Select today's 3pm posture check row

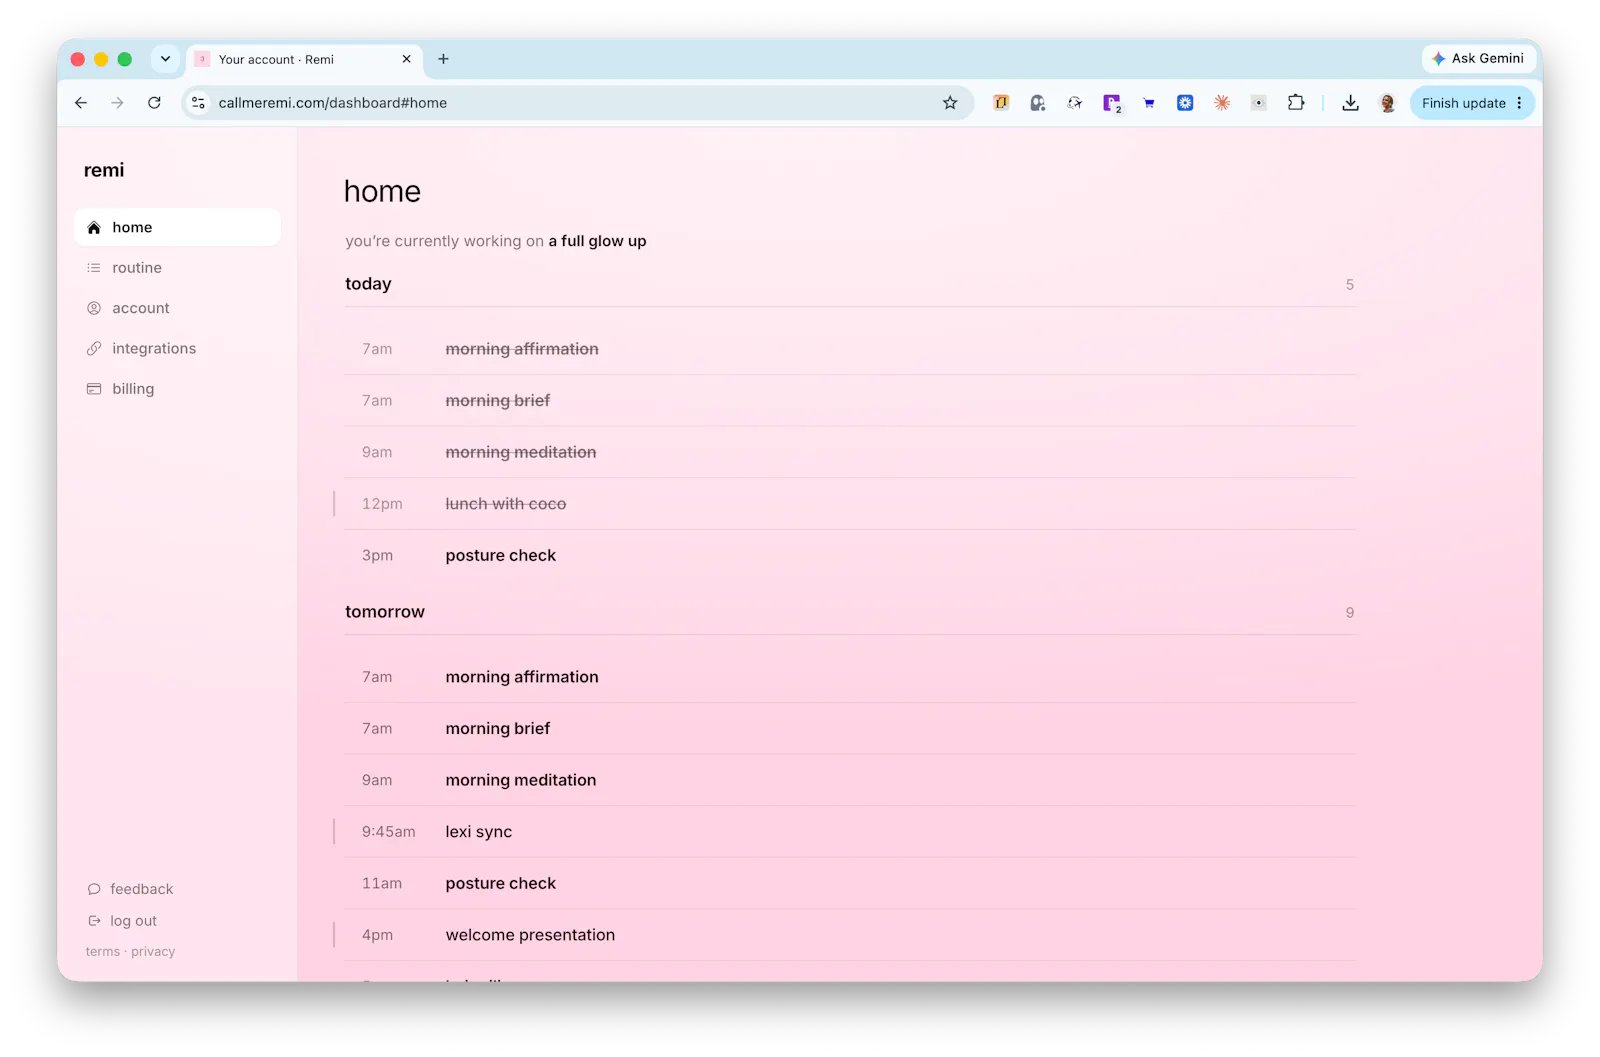click(x=850, y=556)
